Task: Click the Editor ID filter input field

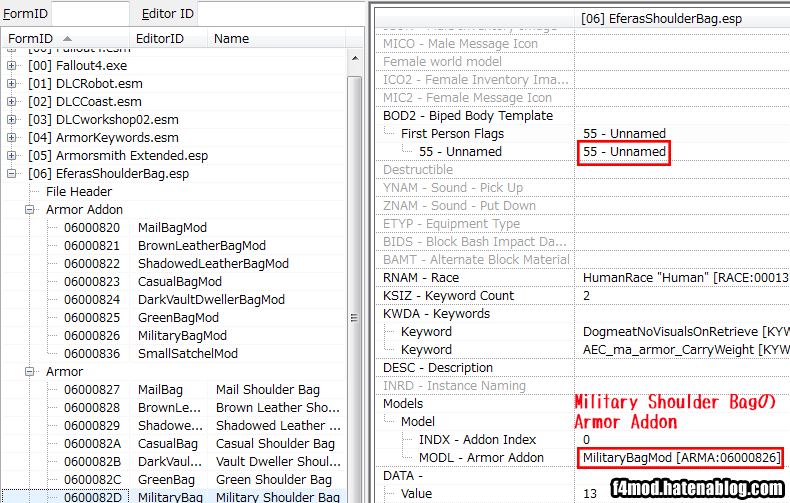Action: tap(281, 13)
